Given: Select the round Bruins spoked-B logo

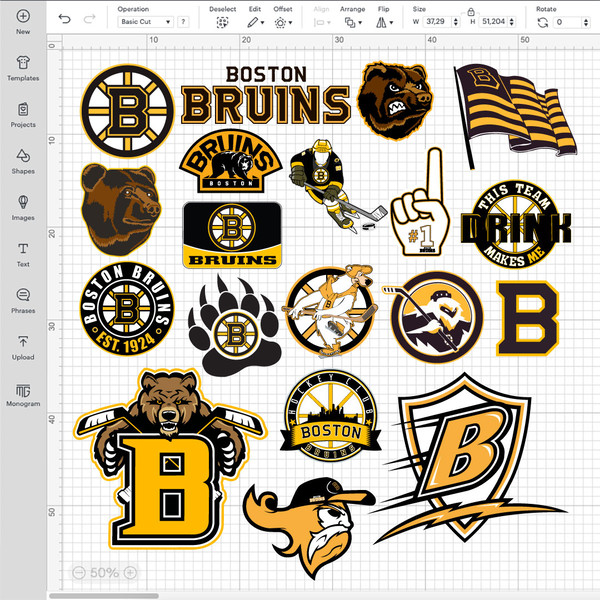Looking at the screenshot, I should (127, 111).
